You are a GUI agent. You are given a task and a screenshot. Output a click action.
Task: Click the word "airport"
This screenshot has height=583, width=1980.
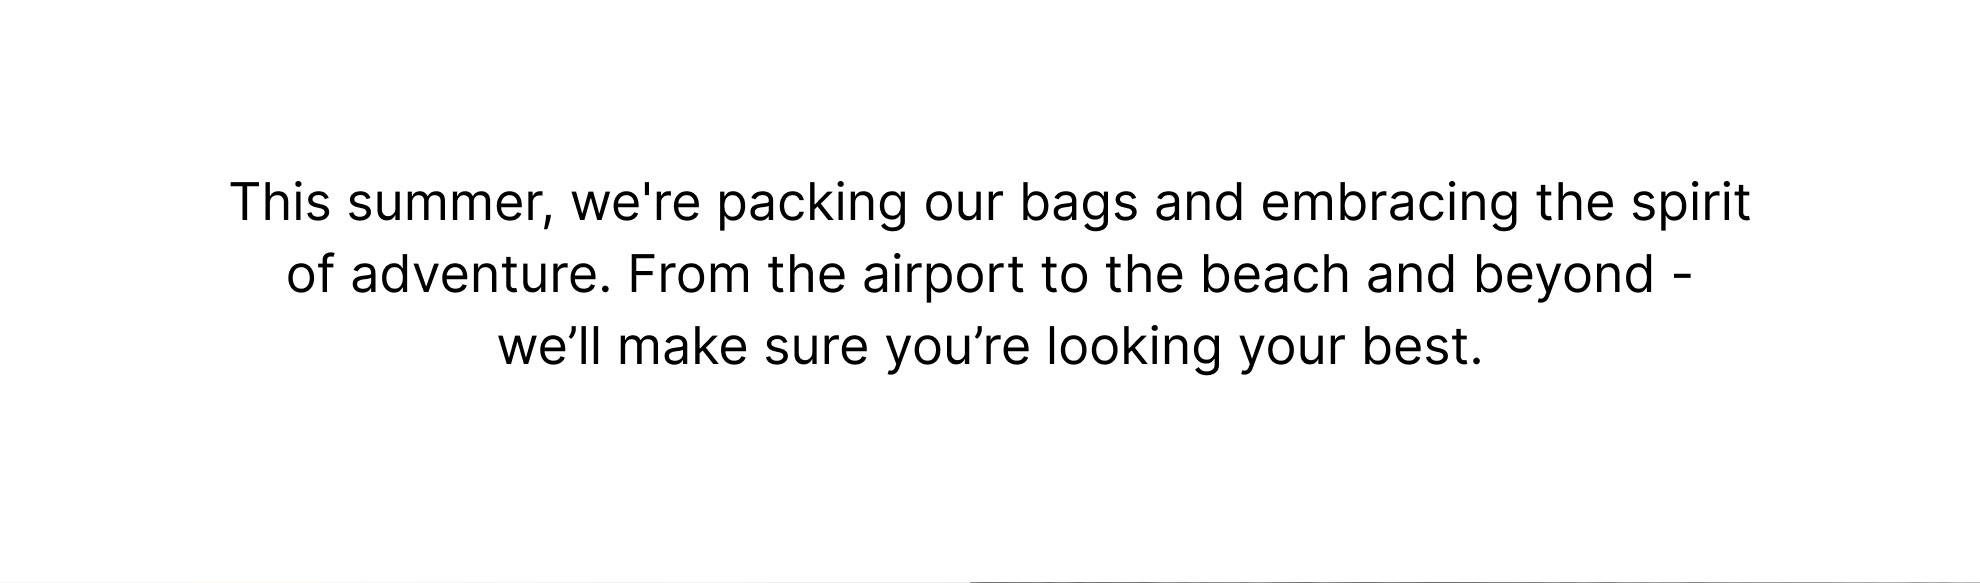point(943,279)
